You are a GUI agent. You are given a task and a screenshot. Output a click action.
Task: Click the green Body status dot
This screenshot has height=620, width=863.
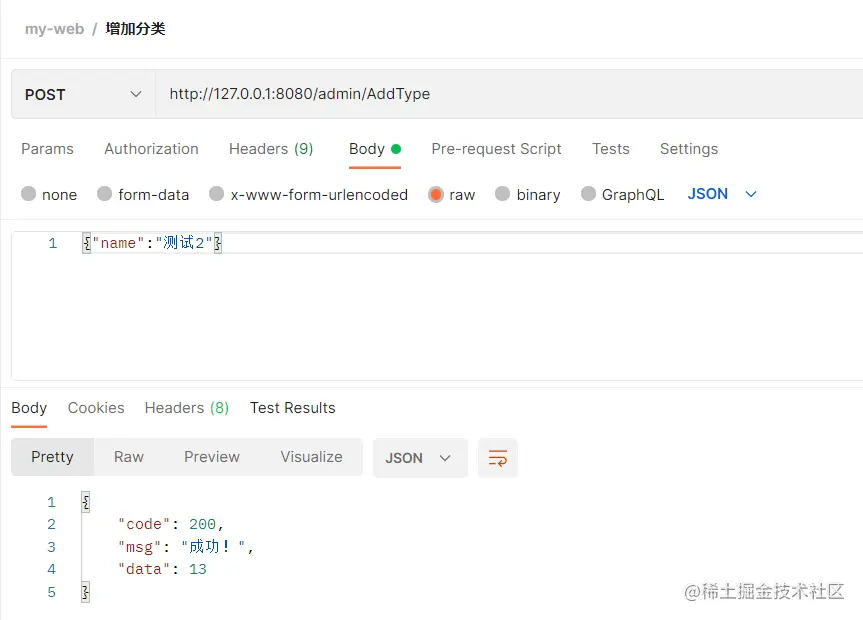click(x=396, y=149)
